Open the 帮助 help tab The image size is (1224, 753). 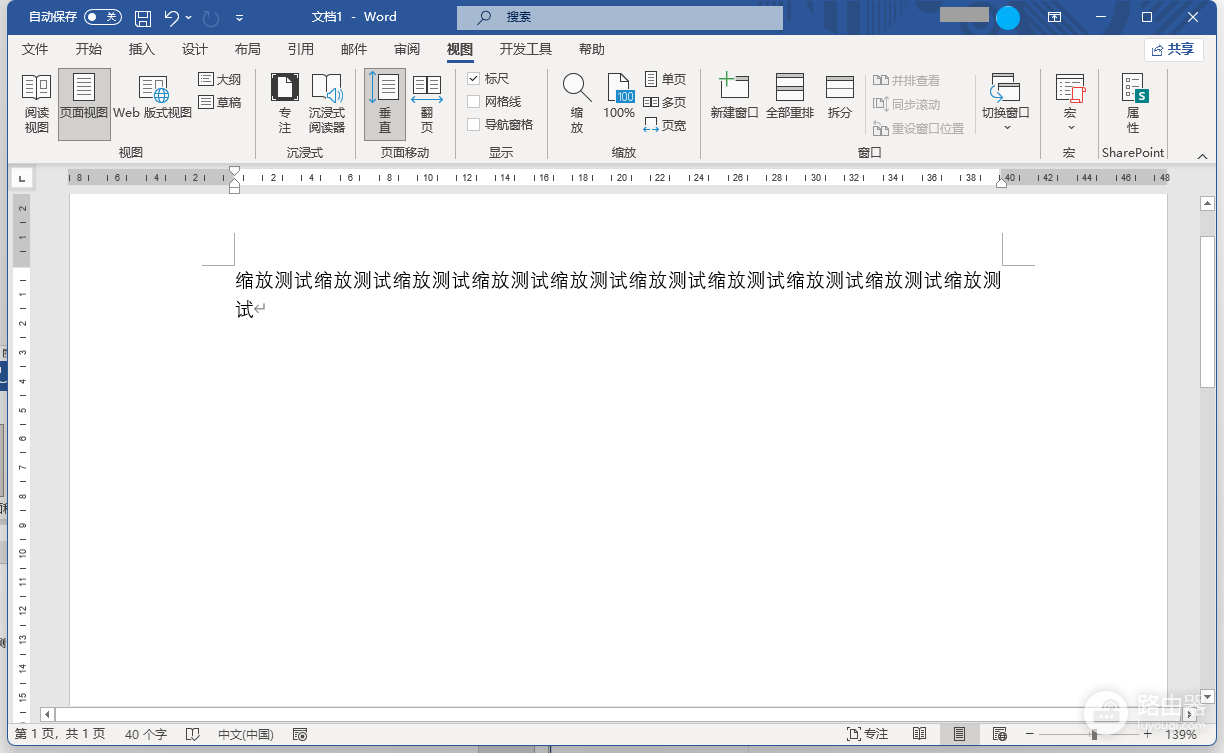tap(592, 49)
